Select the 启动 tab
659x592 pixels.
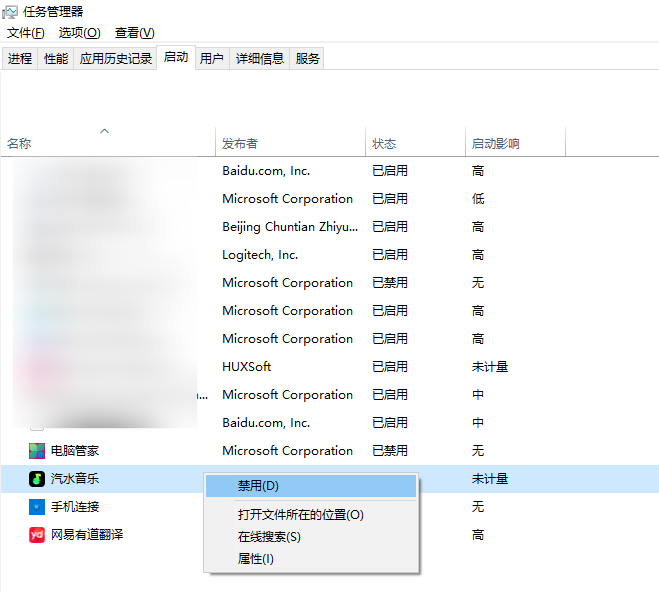click(x=176, y=57)
